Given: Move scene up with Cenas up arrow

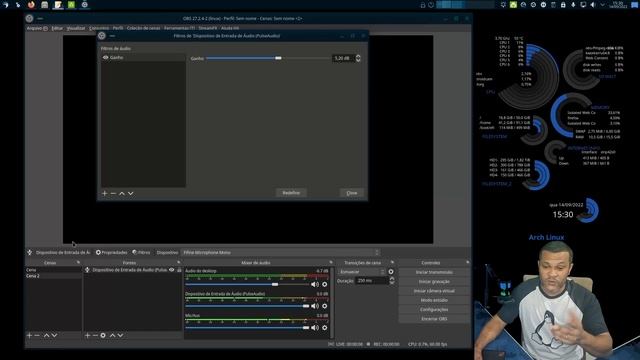Looking at the screenshot, I should tap(46, 335).
